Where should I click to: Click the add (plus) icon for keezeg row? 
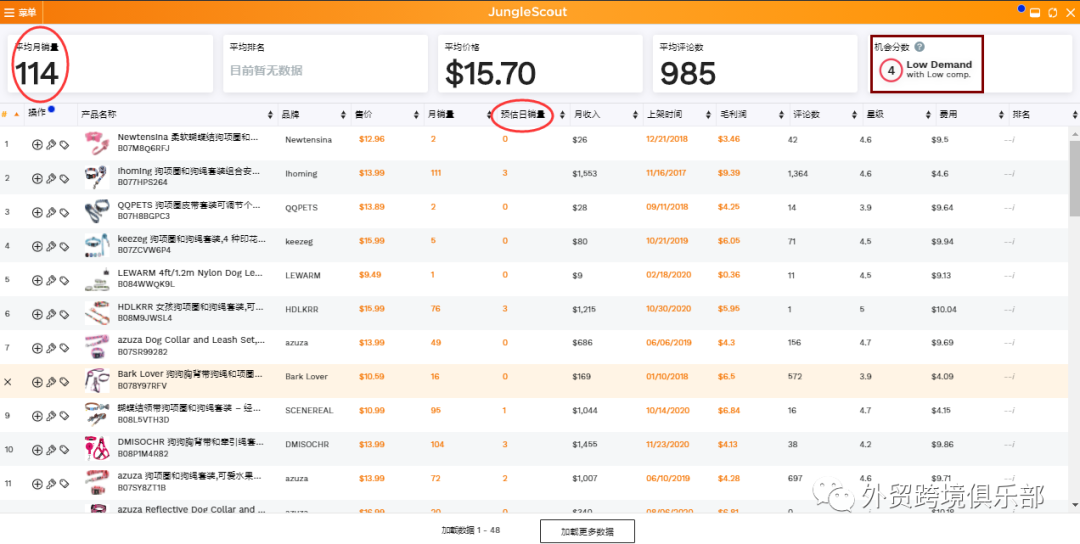point(37,247)
